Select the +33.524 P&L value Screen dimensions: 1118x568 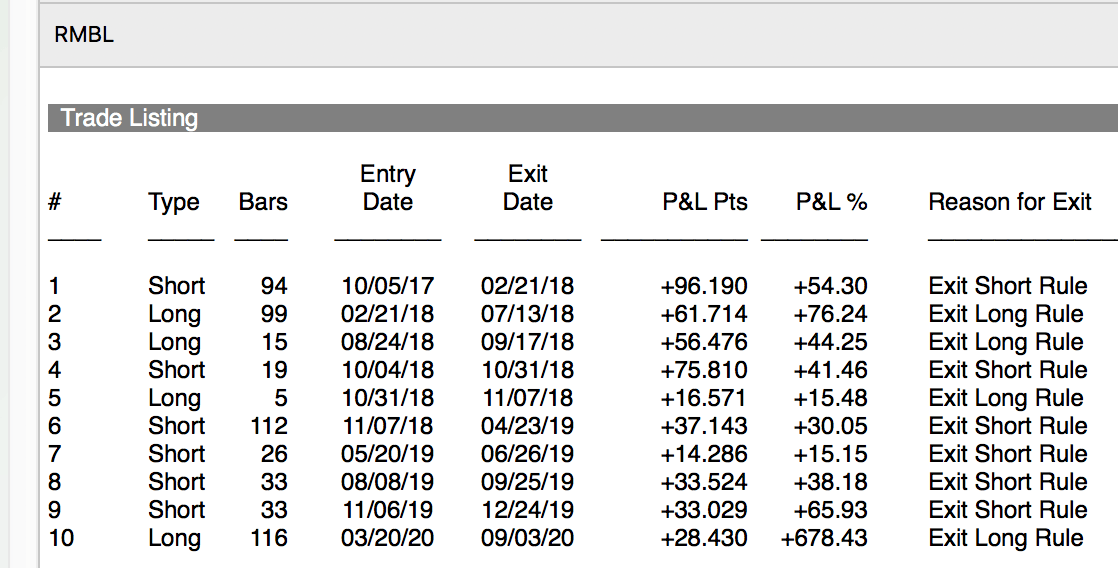point(704,481)
